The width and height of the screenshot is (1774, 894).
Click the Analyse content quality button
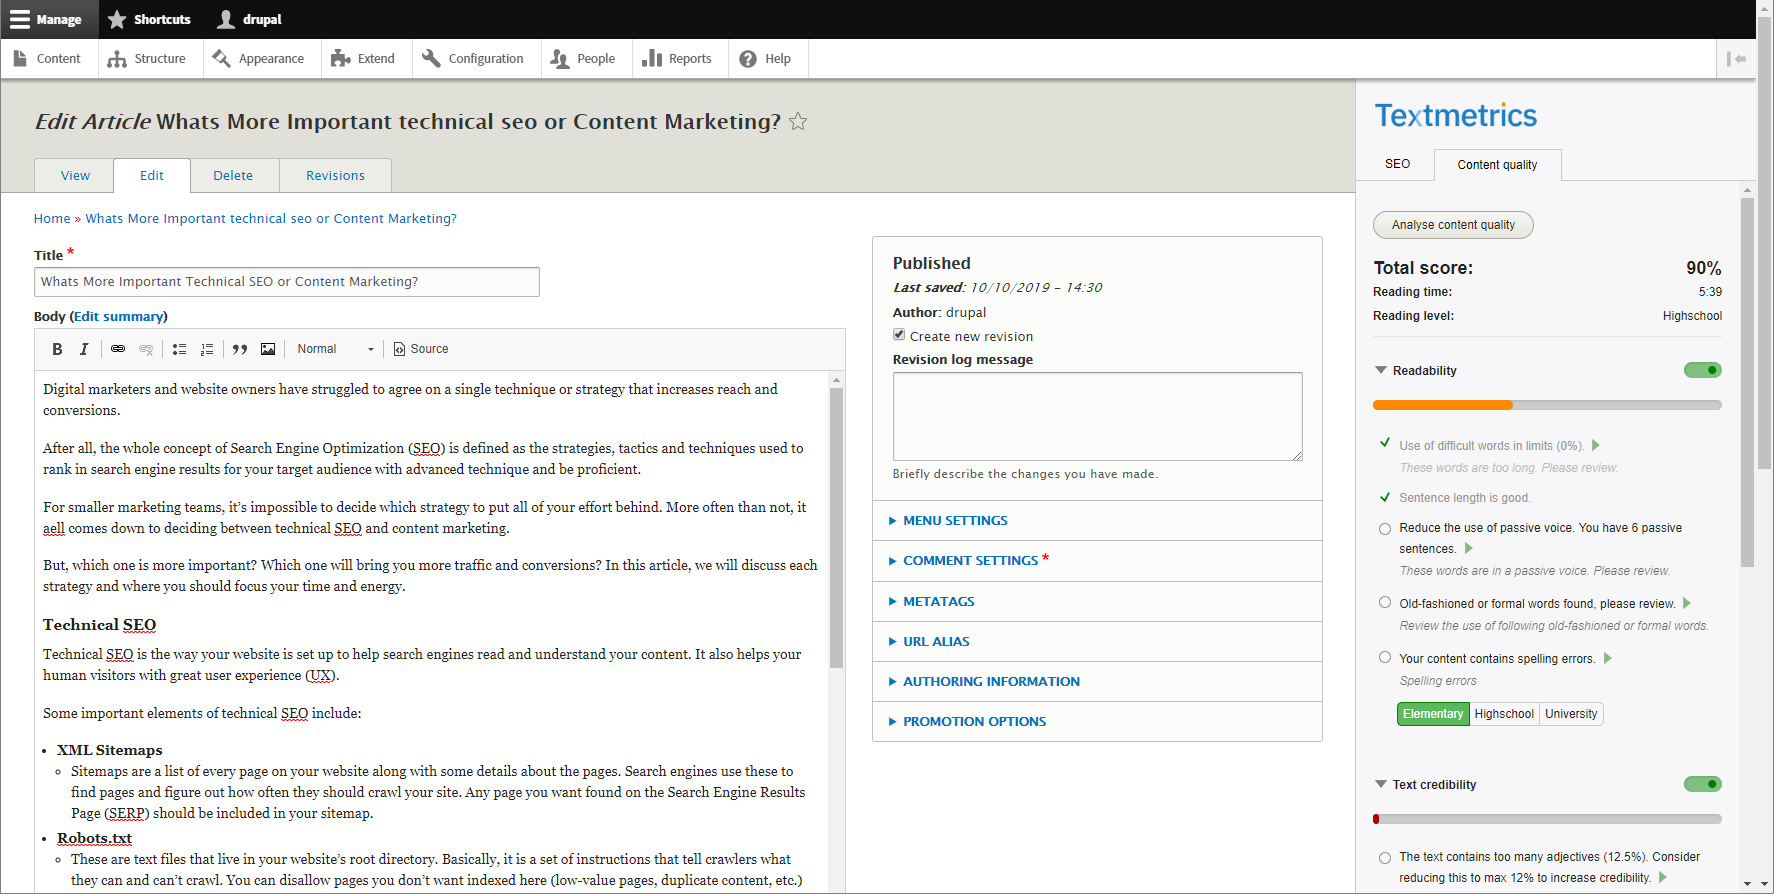point(1453,225)
